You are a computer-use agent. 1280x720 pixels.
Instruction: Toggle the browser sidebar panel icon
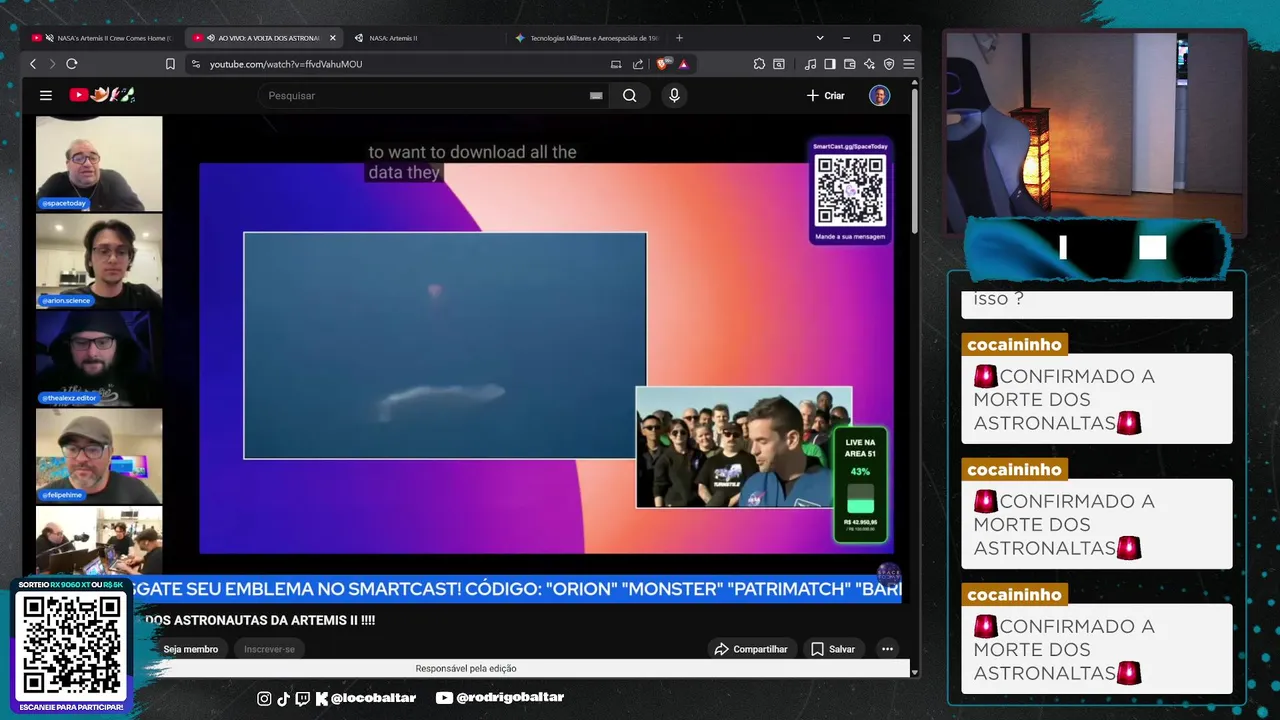[830, 64]
